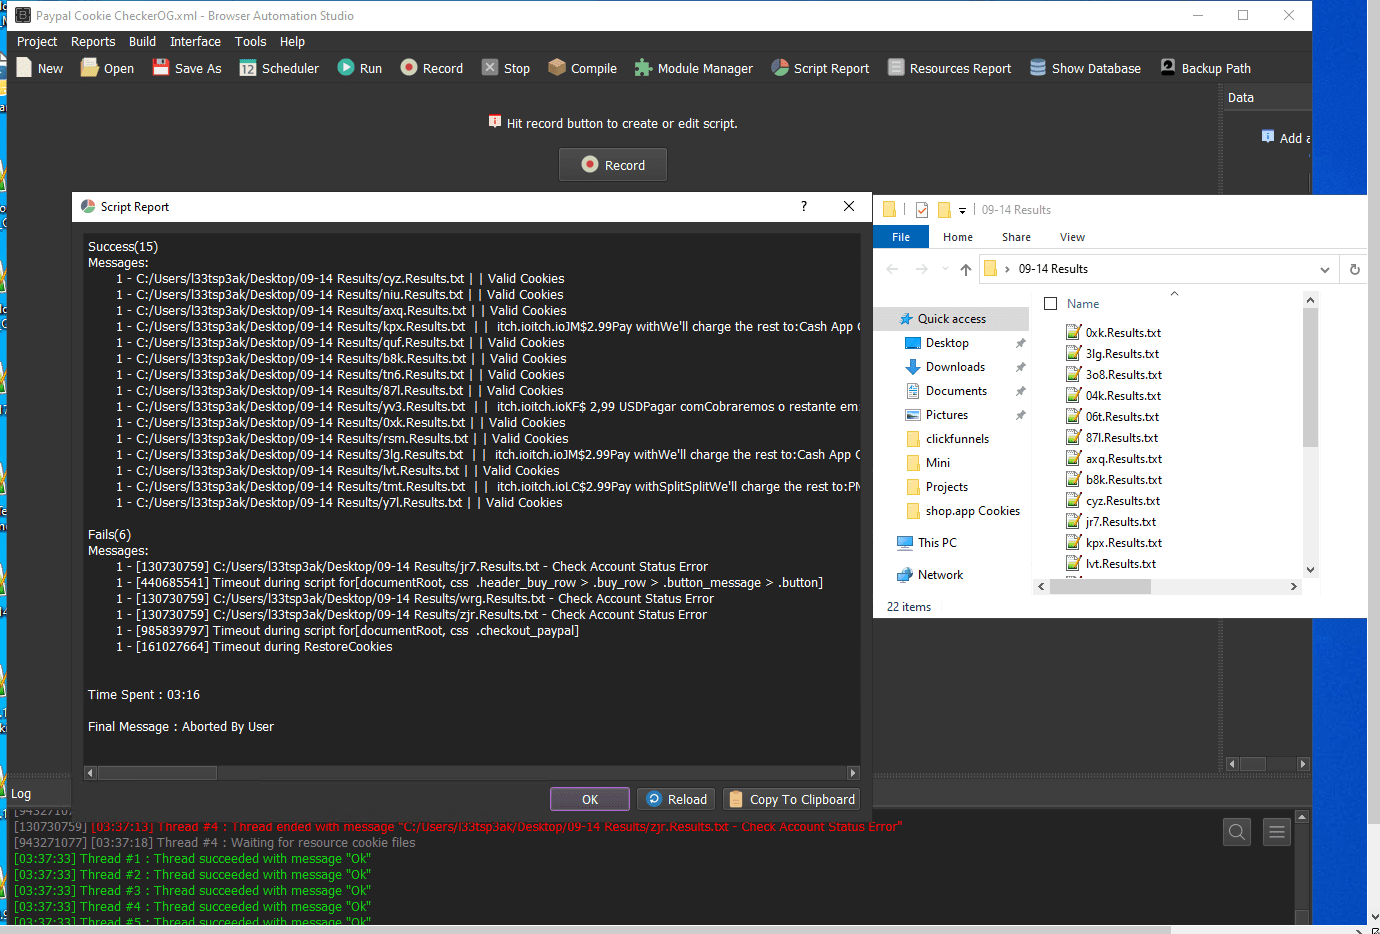This screenshot has width=1380, height=934.
Task: Open the Reports menu
Action: click(x=93, y=41)
